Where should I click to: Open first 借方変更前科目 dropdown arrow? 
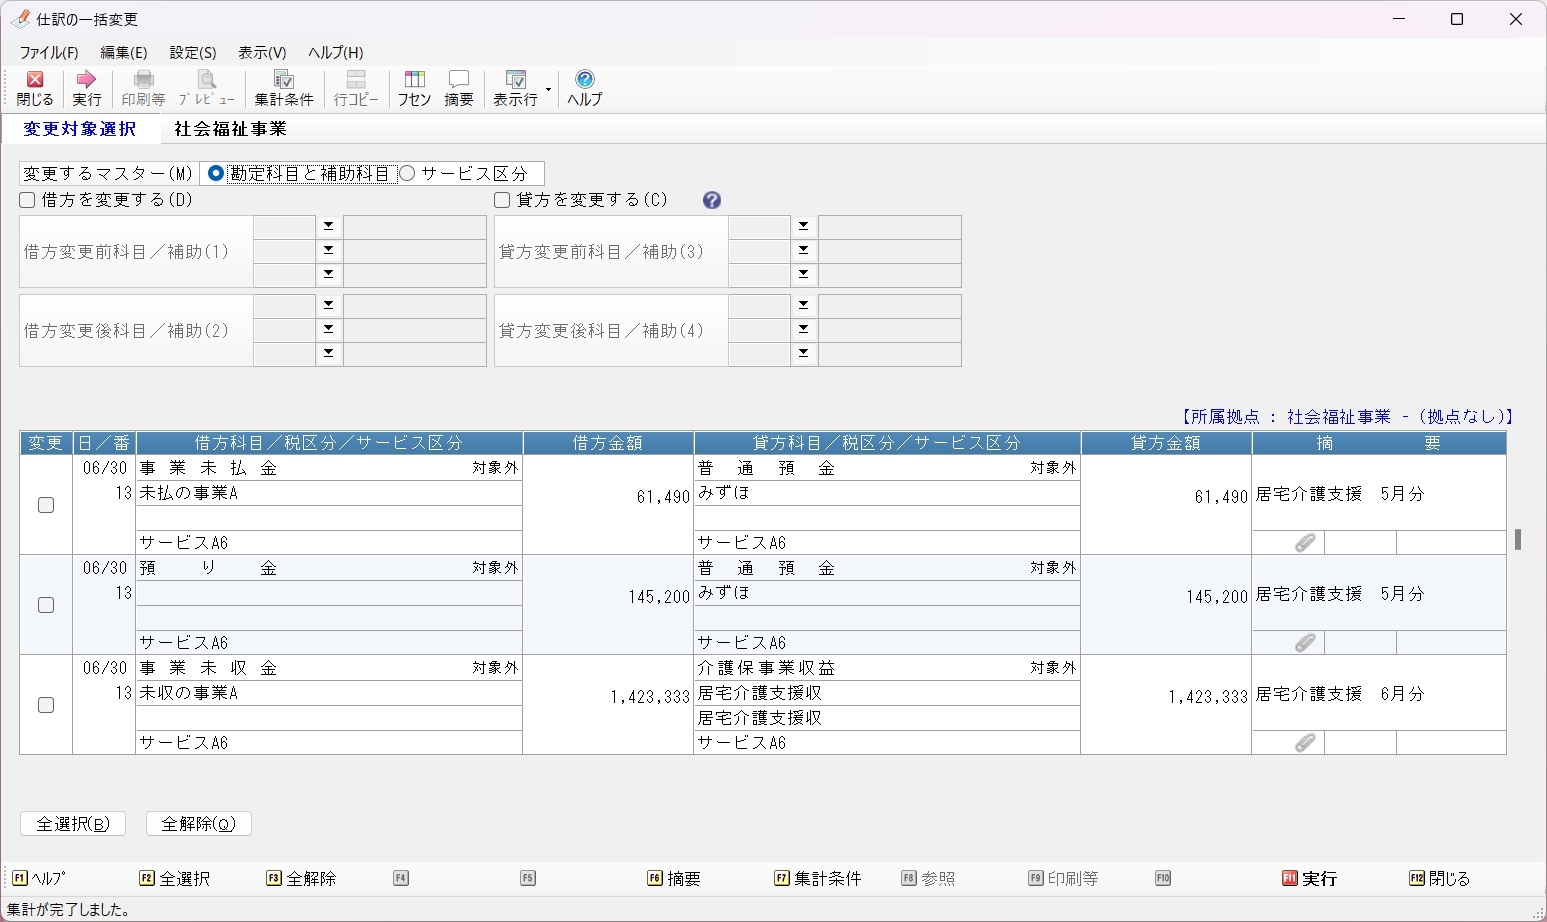pyautogui.click(x=328, y=227)
